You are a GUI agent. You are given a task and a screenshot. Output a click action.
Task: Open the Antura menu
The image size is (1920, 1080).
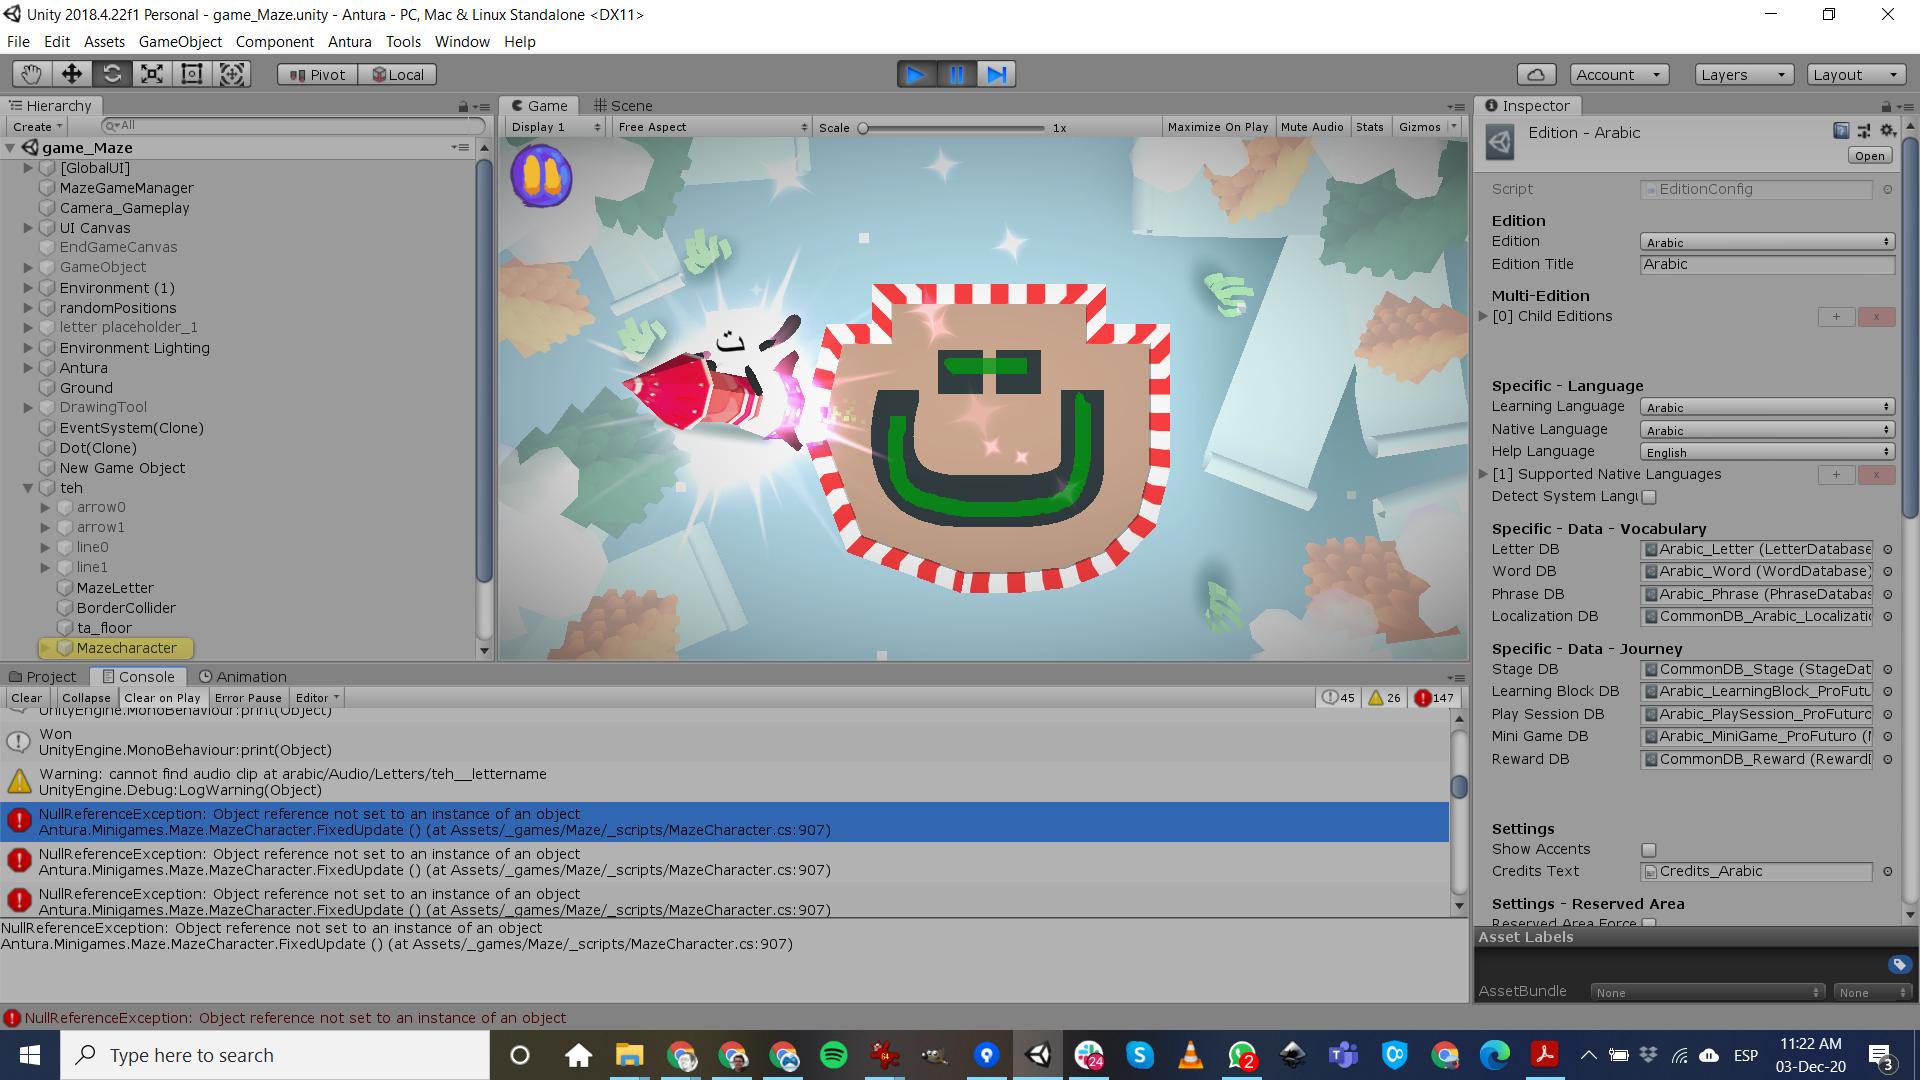pyautogui.click(x=349, y=41)
